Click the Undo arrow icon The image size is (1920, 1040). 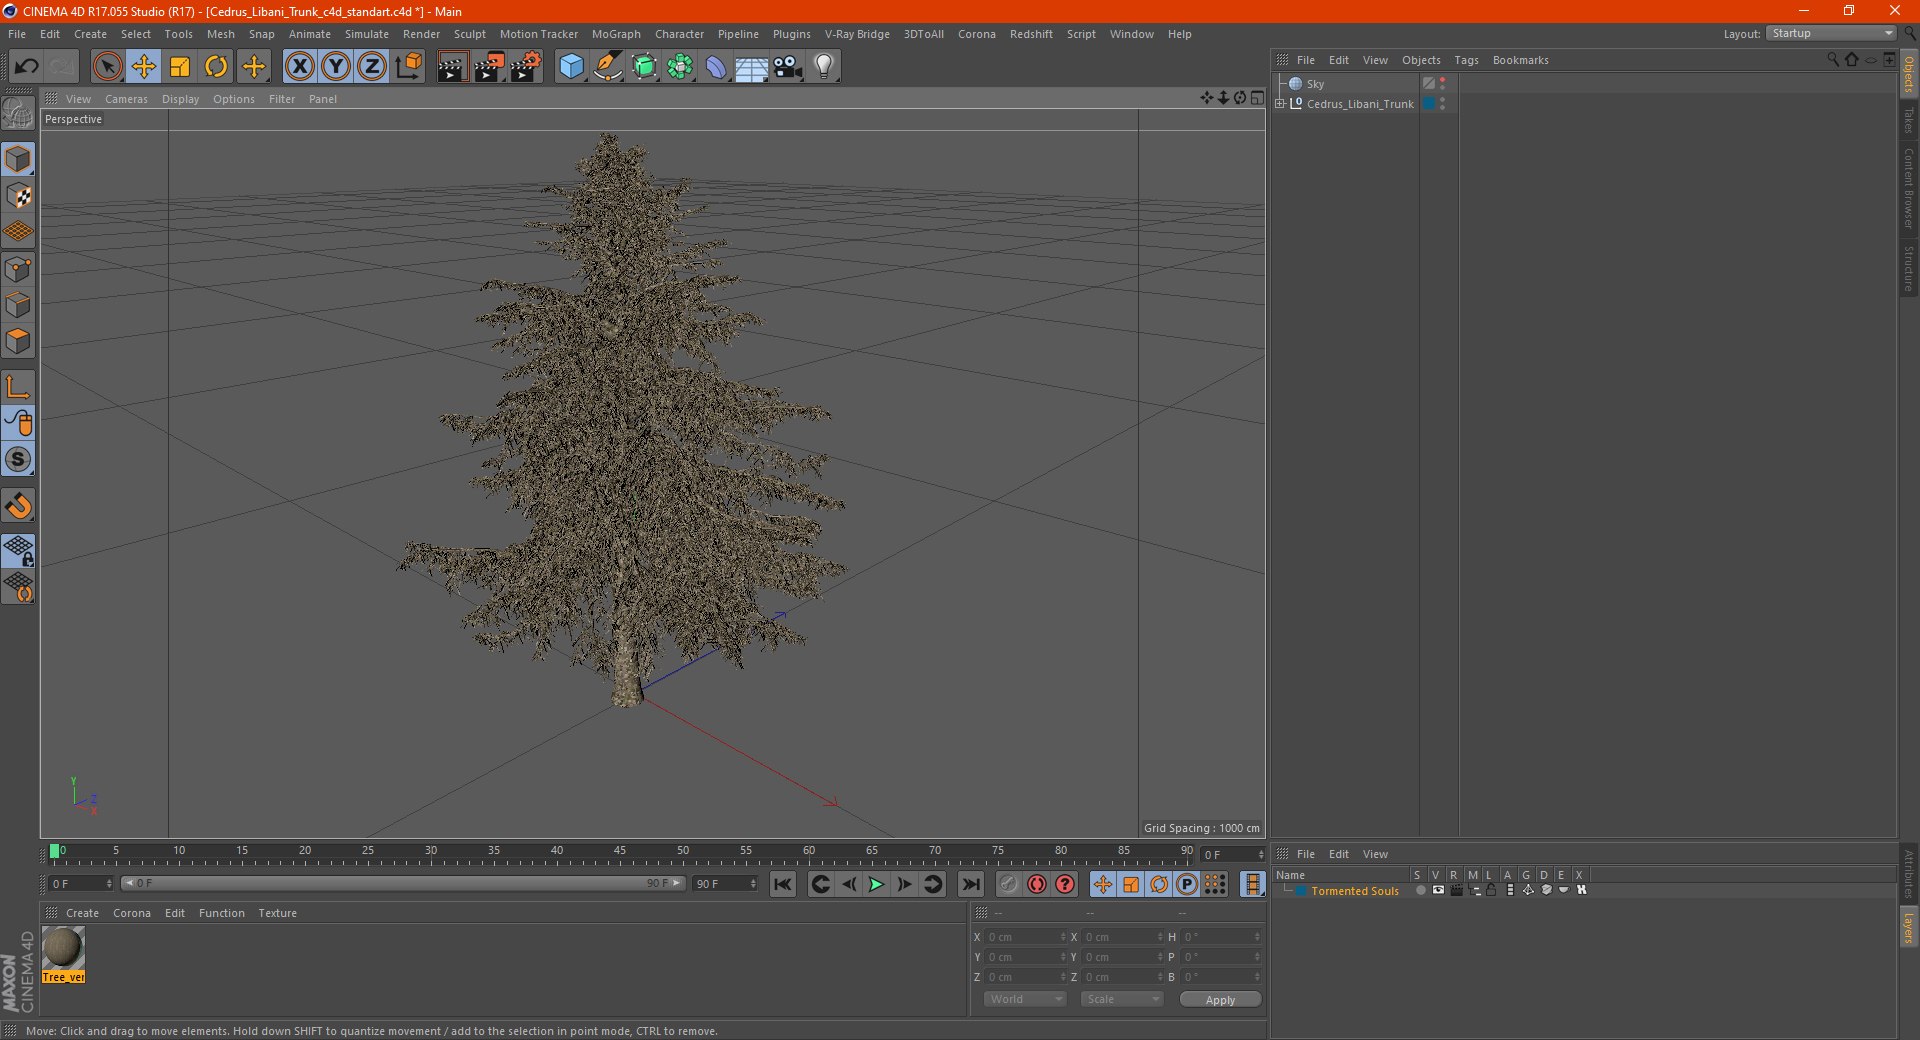(x=26, y=67)
